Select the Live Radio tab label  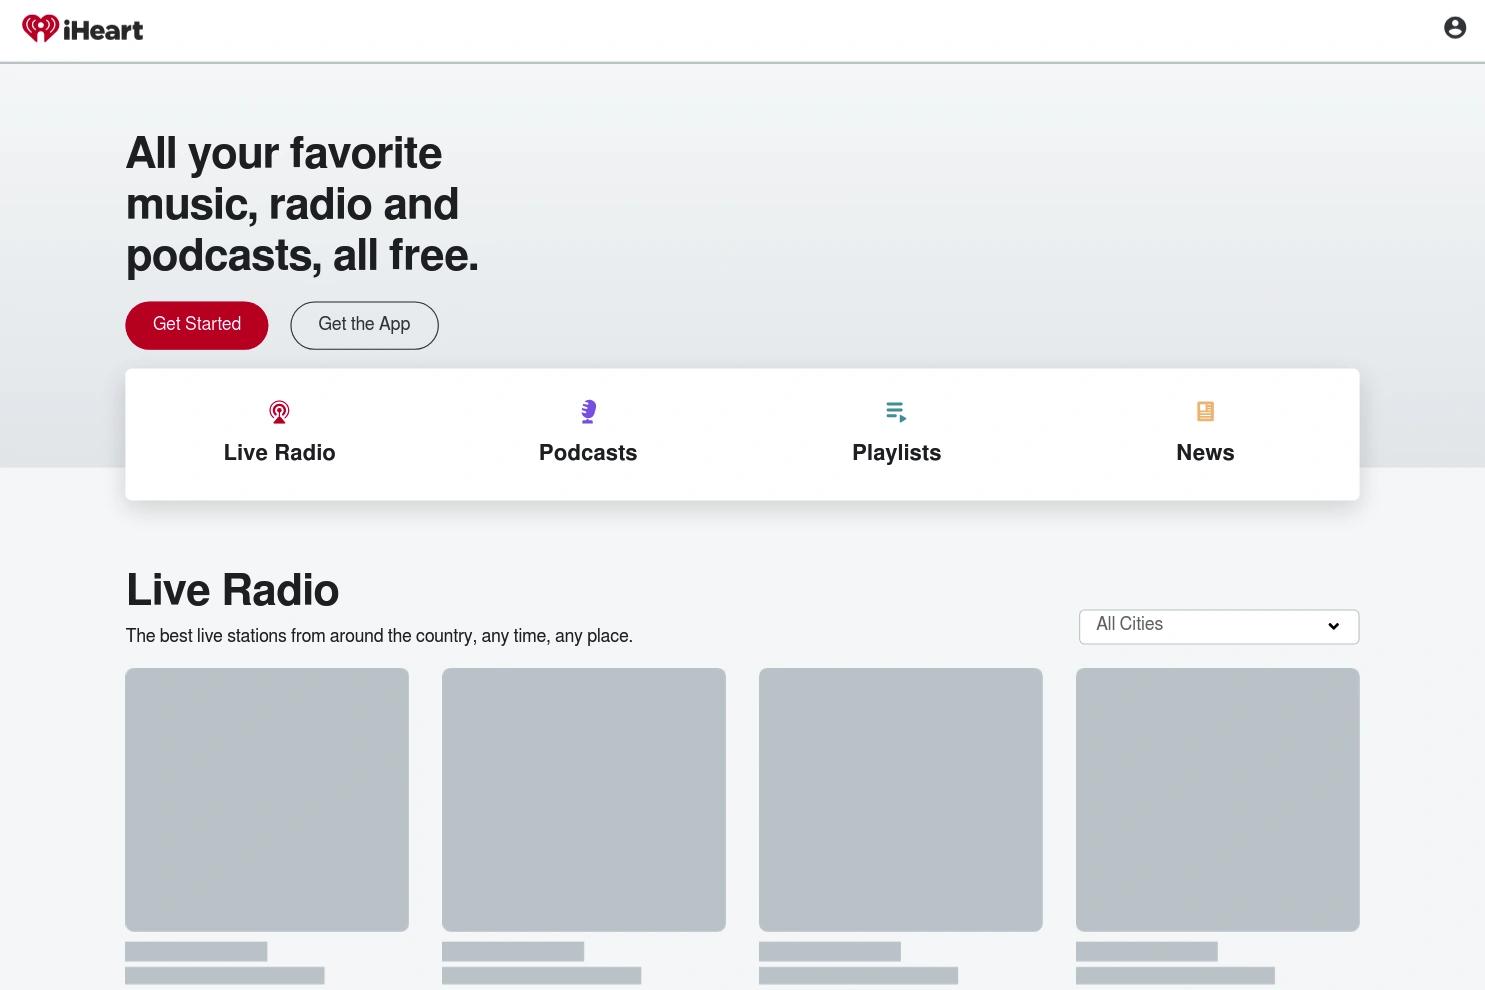[279, 453]
